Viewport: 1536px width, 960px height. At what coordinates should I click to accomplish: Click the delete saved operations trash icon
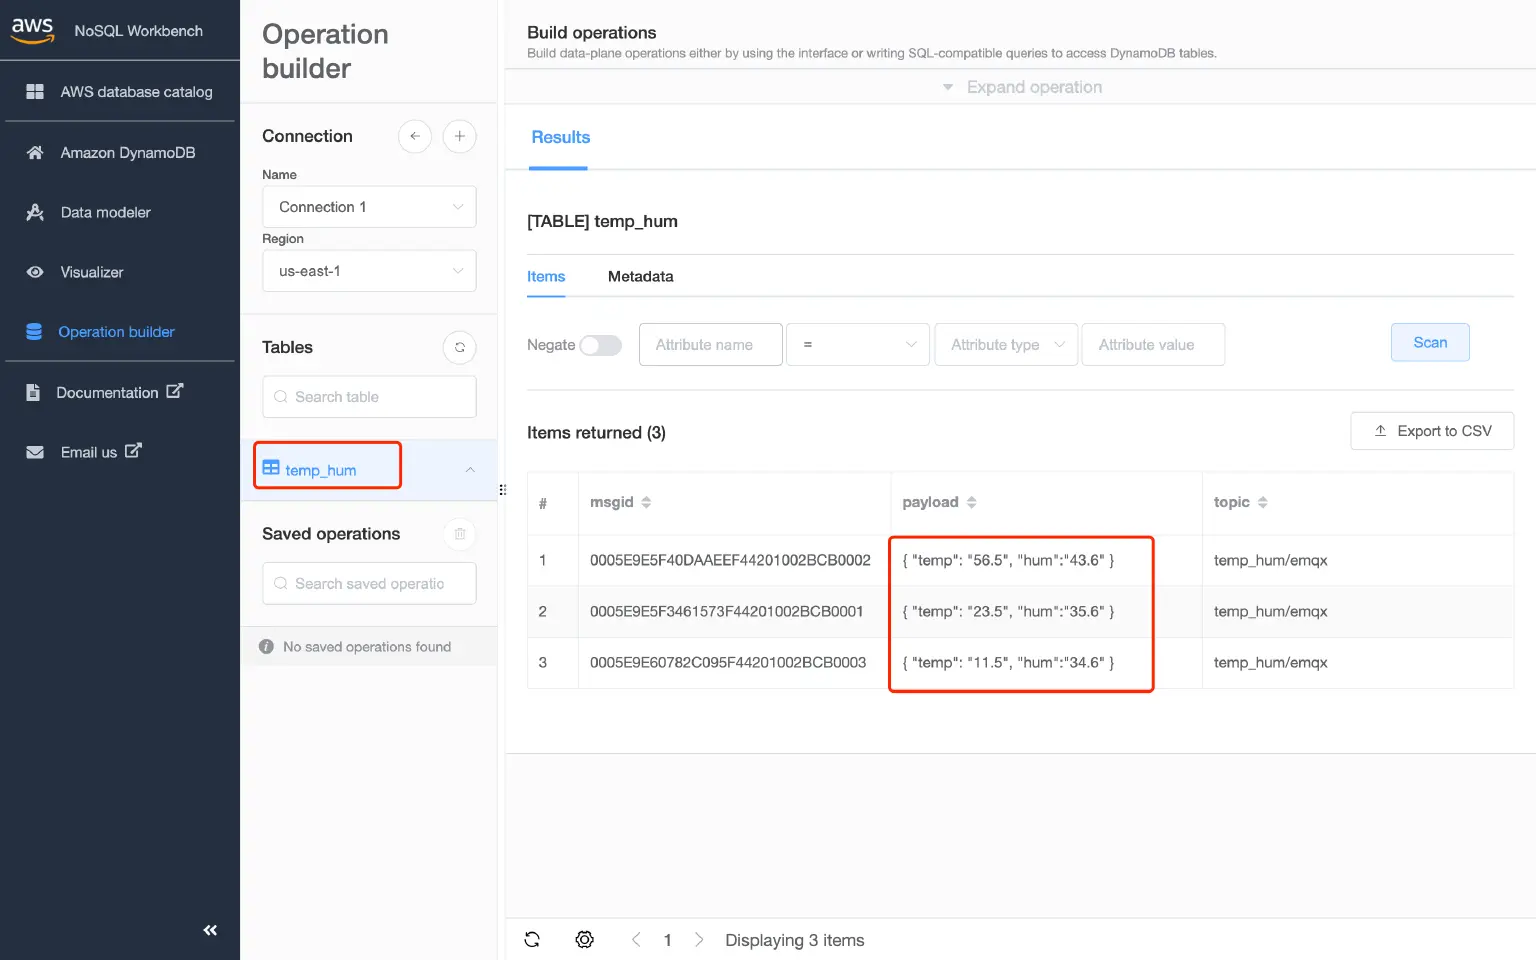(x=459, y=534)
